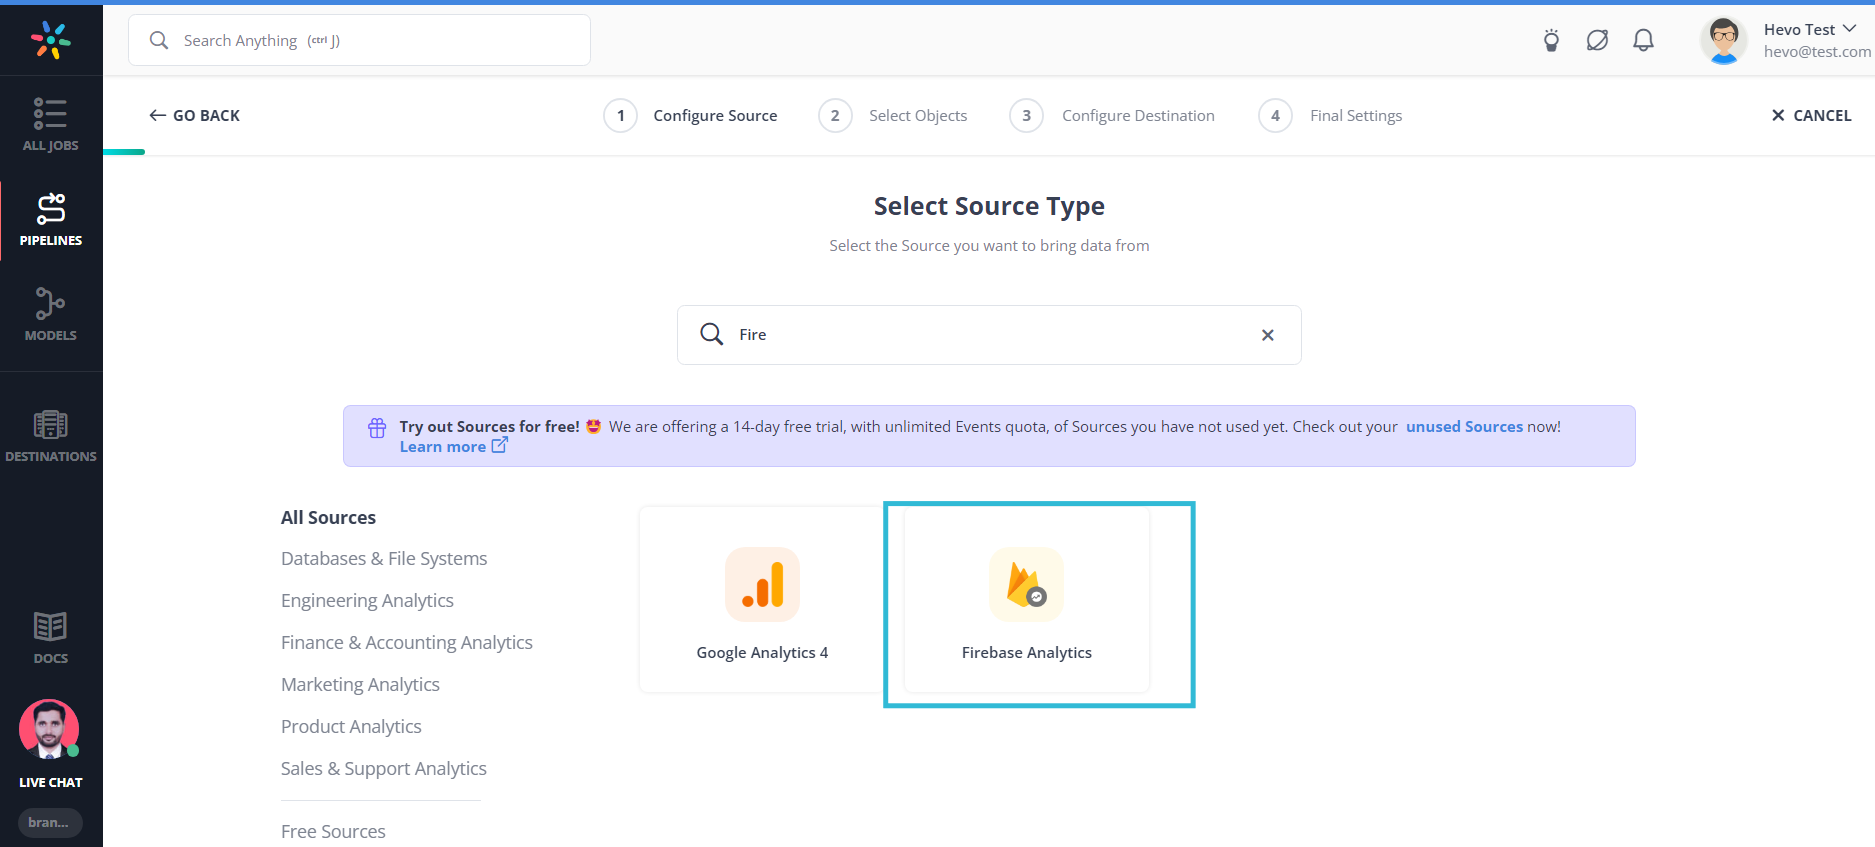
Task: Click the lightbulb tips icon
Action: point(1551,40)
